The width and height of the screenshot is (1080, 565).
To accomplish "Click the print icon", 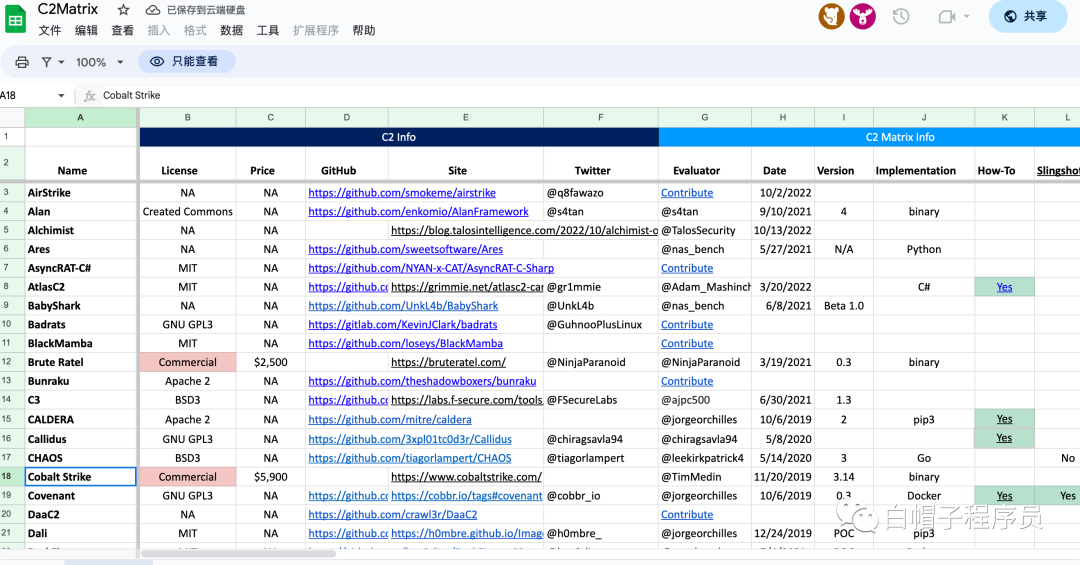I will (22, 62).
